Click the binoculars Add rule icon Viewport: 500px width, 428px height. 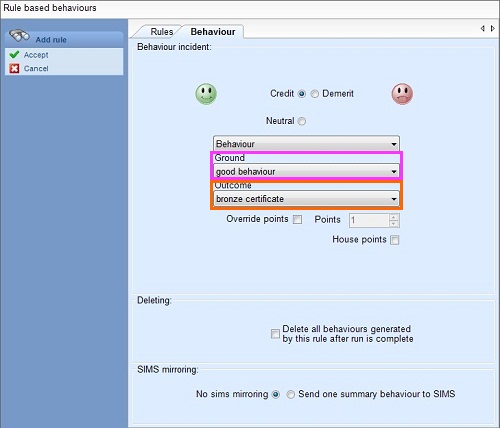pyautogui.click(x=19, y=36)
